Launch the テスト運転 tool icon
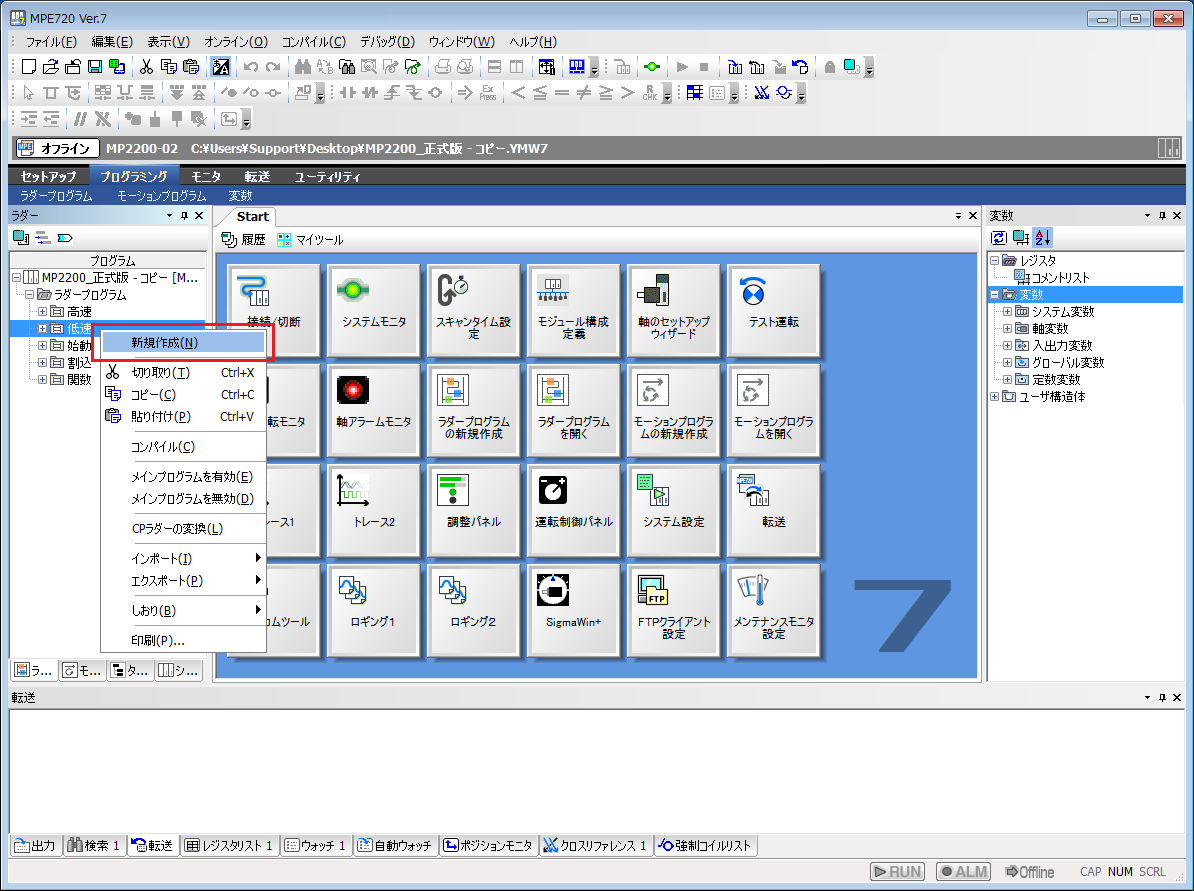Image resolution: width=1194 pixels, height=891 pixels. [773, 310]
